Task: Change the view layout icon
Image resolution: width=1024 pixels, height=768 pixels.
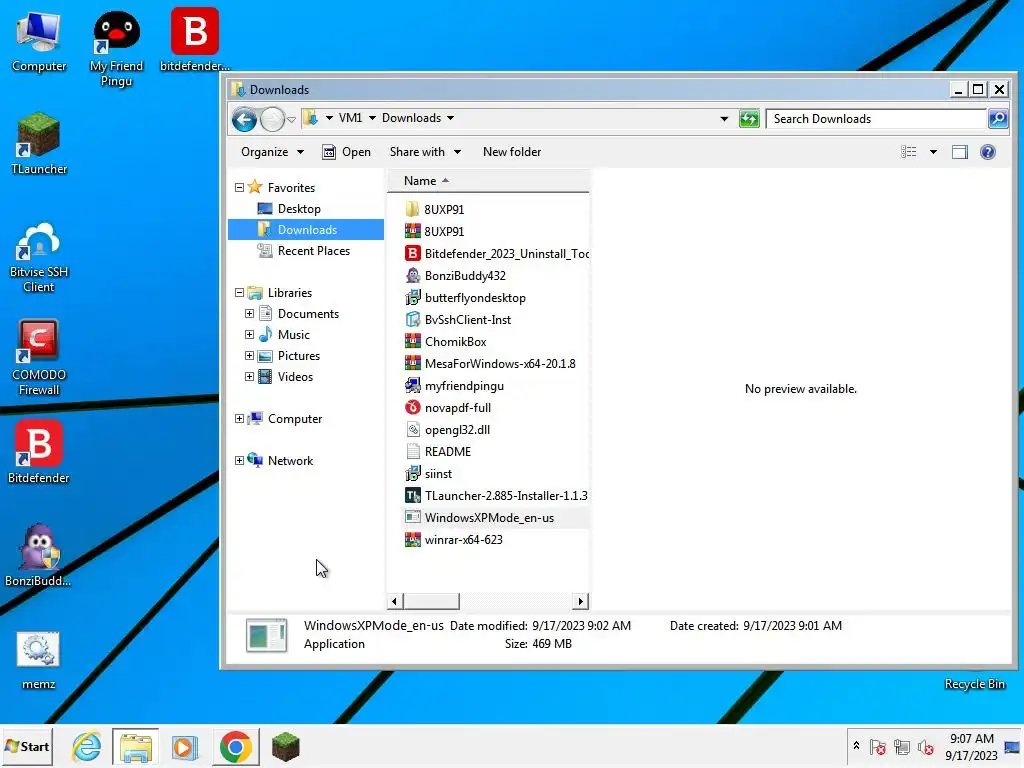Action: (908, 152)
